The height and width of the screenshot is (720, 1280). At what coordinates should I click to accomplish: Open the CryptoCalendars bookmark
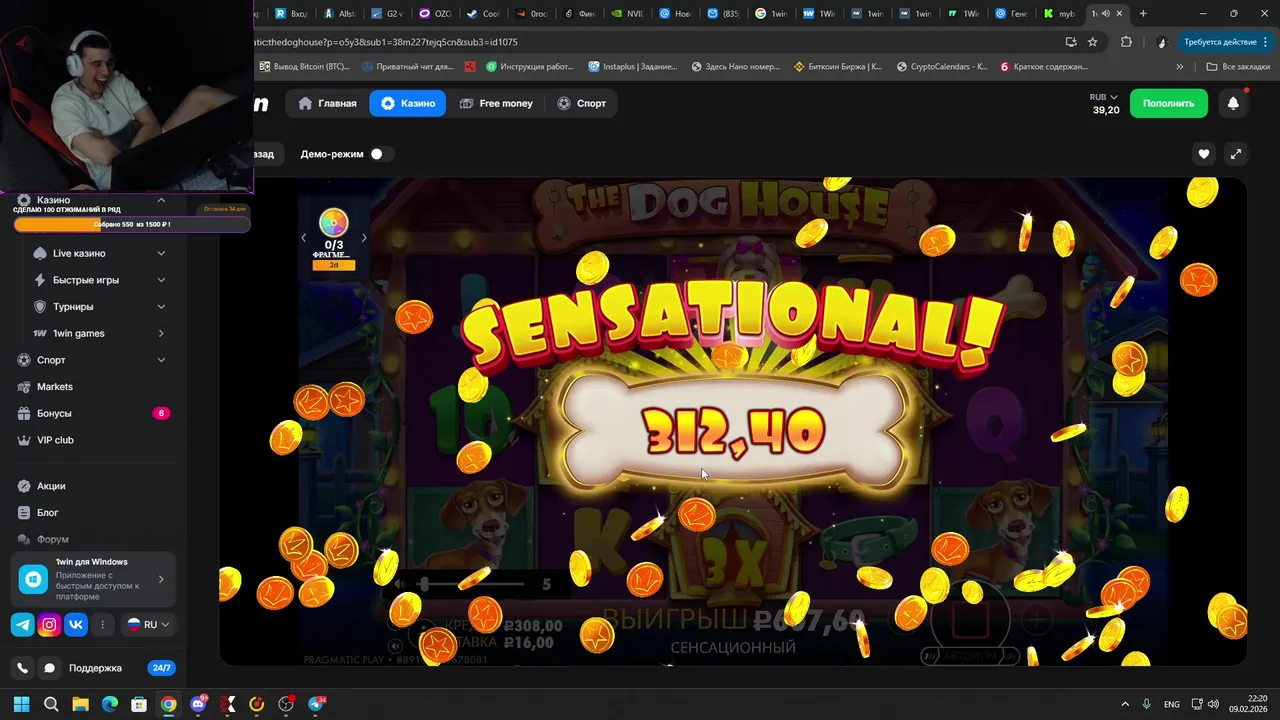click(x=942, y=67)
